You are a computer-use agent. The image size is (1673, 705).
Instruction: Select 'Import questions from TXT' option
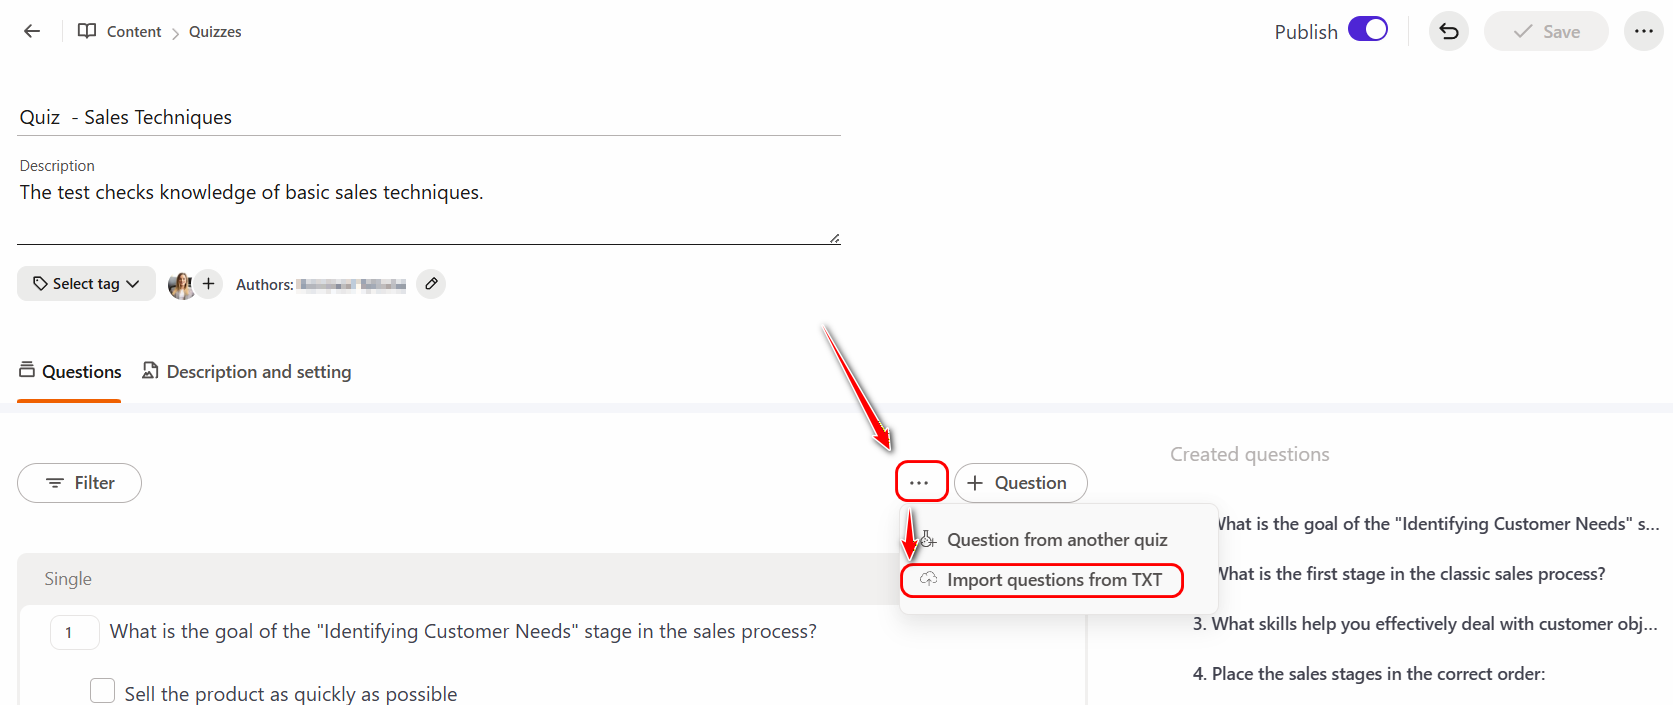coord(1053,580)
